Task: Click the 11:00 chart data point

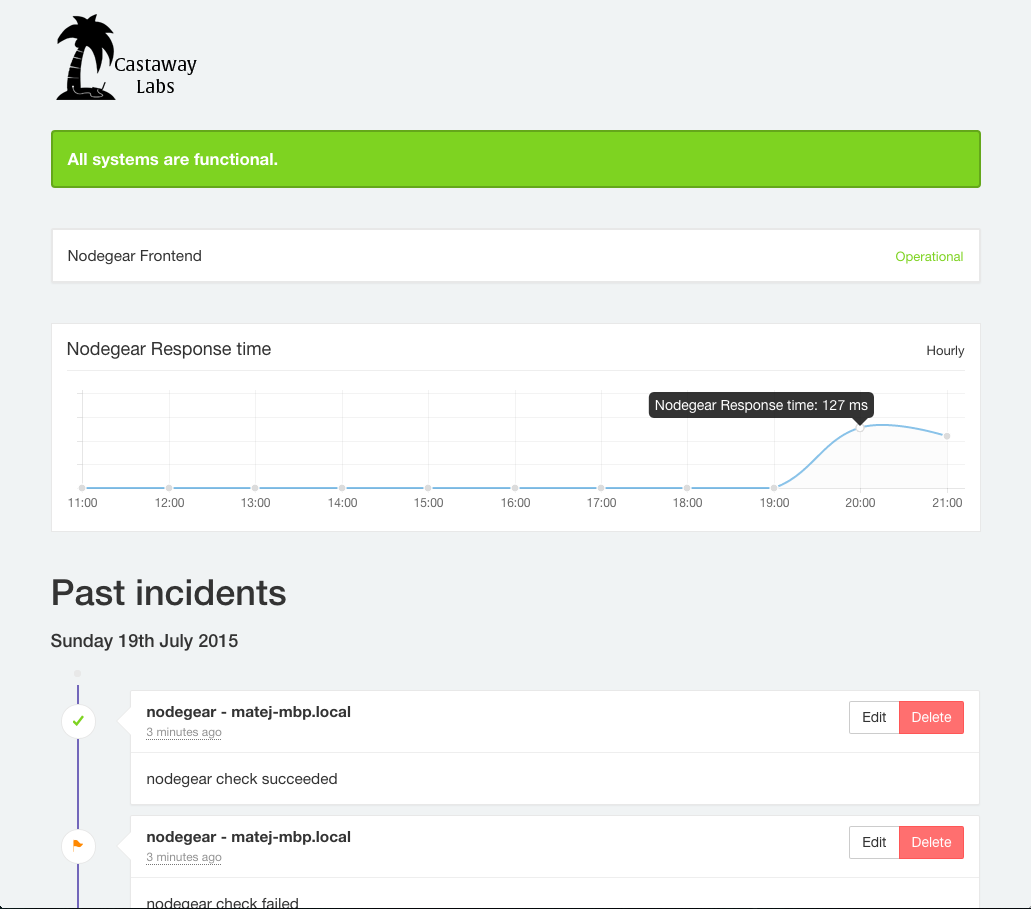Action: point(82,488)
